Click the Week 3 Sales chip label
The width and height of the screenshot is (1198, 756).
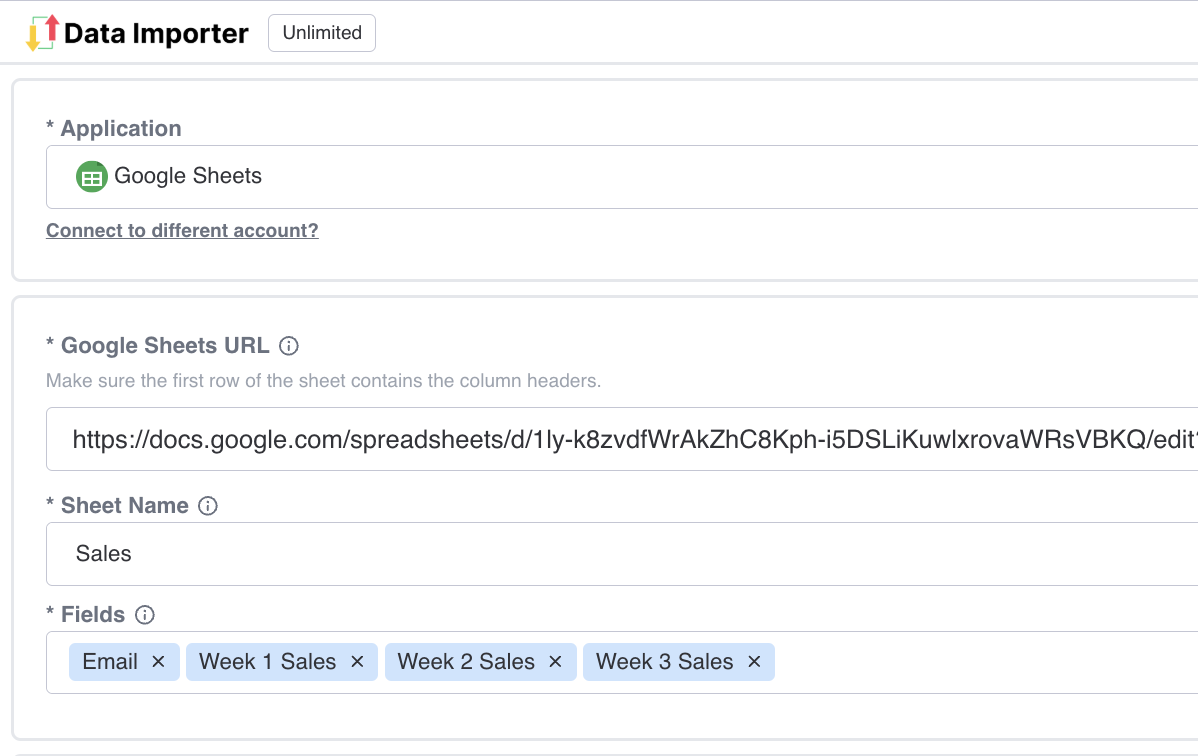[x=665, y=661]
